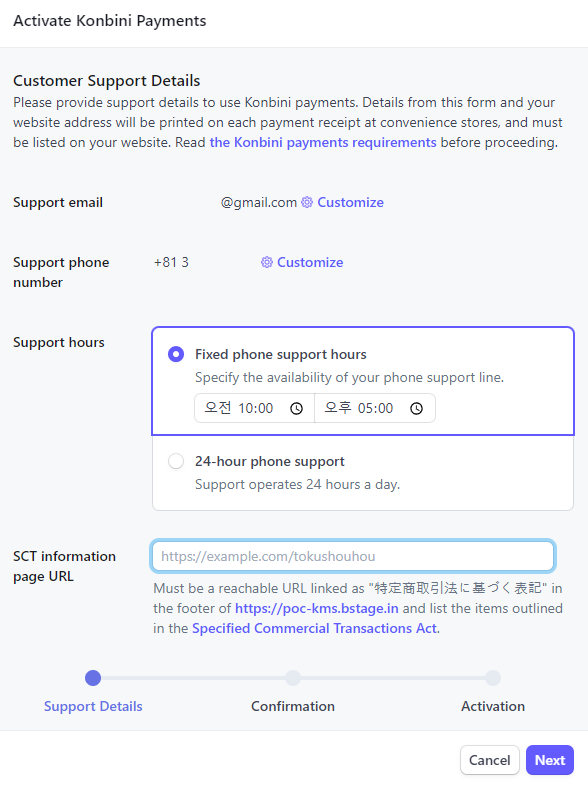588x787 pixels.
Task: Click the gear icon beside support phone Customize
Action: 267,262
